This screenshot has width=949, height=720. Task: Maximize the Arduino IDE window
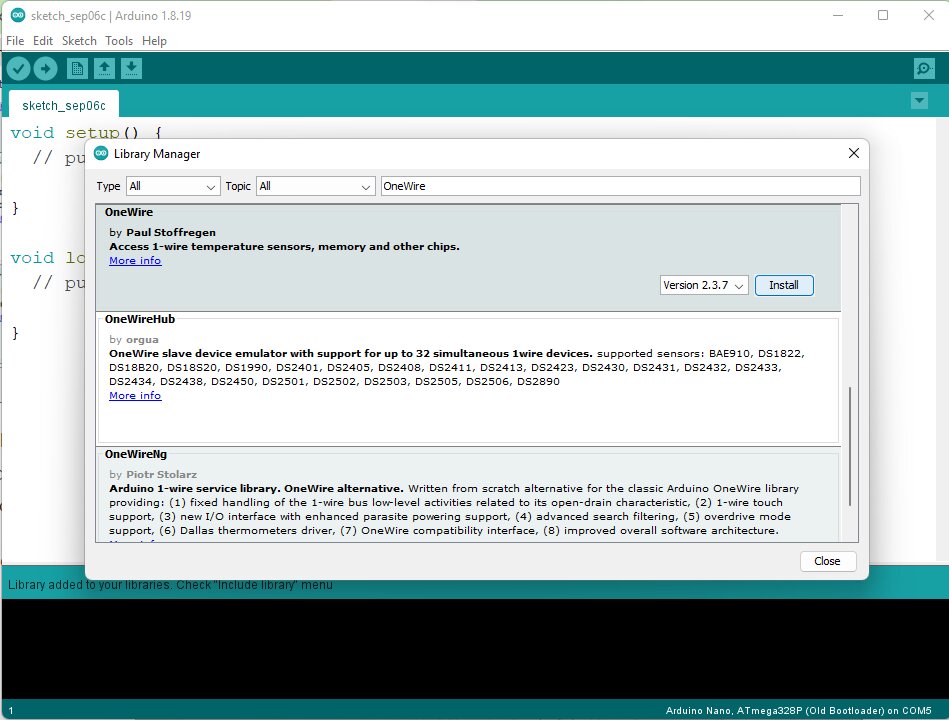(x=883, y=15)
